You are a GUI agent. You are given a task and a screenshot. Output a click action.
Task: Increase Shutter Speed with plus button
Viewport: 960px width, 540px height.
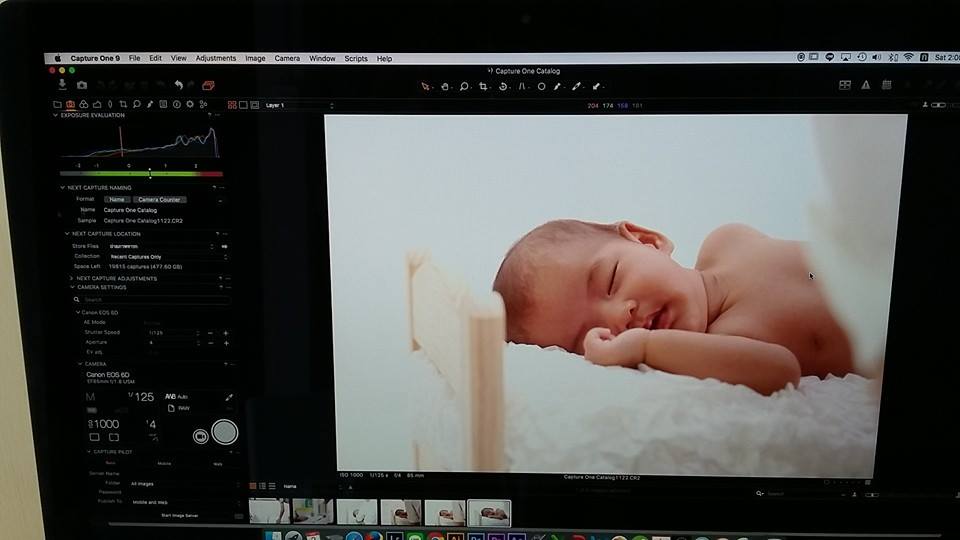point(226,333)
